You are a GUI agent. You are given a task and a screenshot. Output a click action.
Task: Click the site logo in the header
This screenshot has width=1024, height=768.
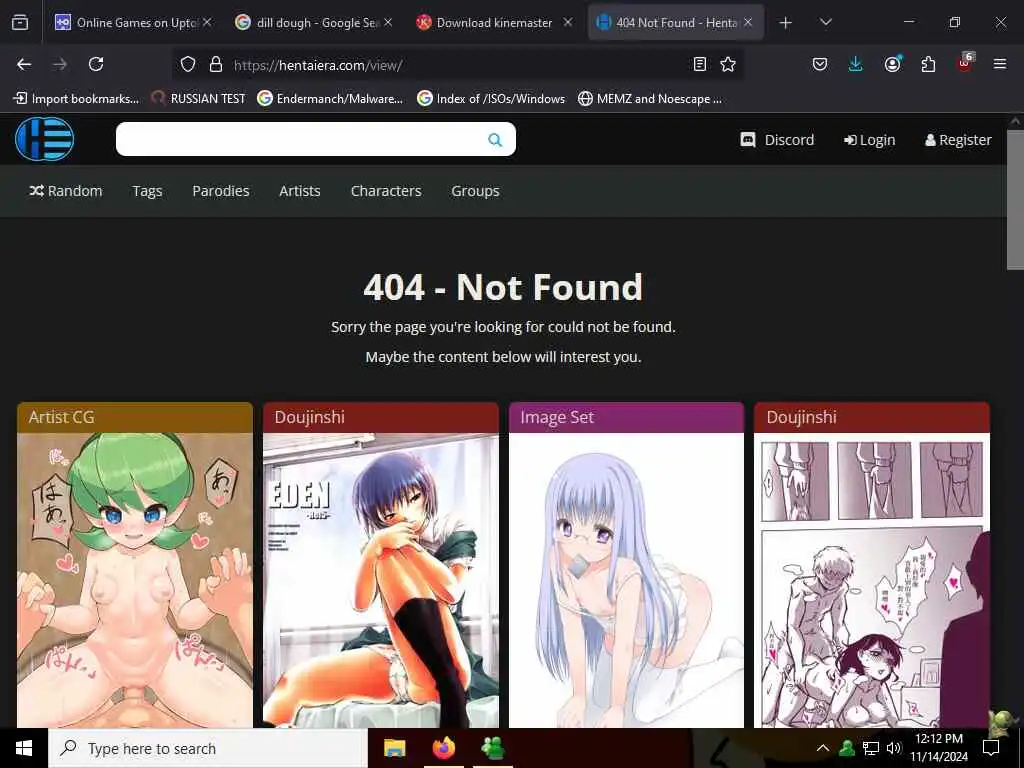click(x=44, y=139)
